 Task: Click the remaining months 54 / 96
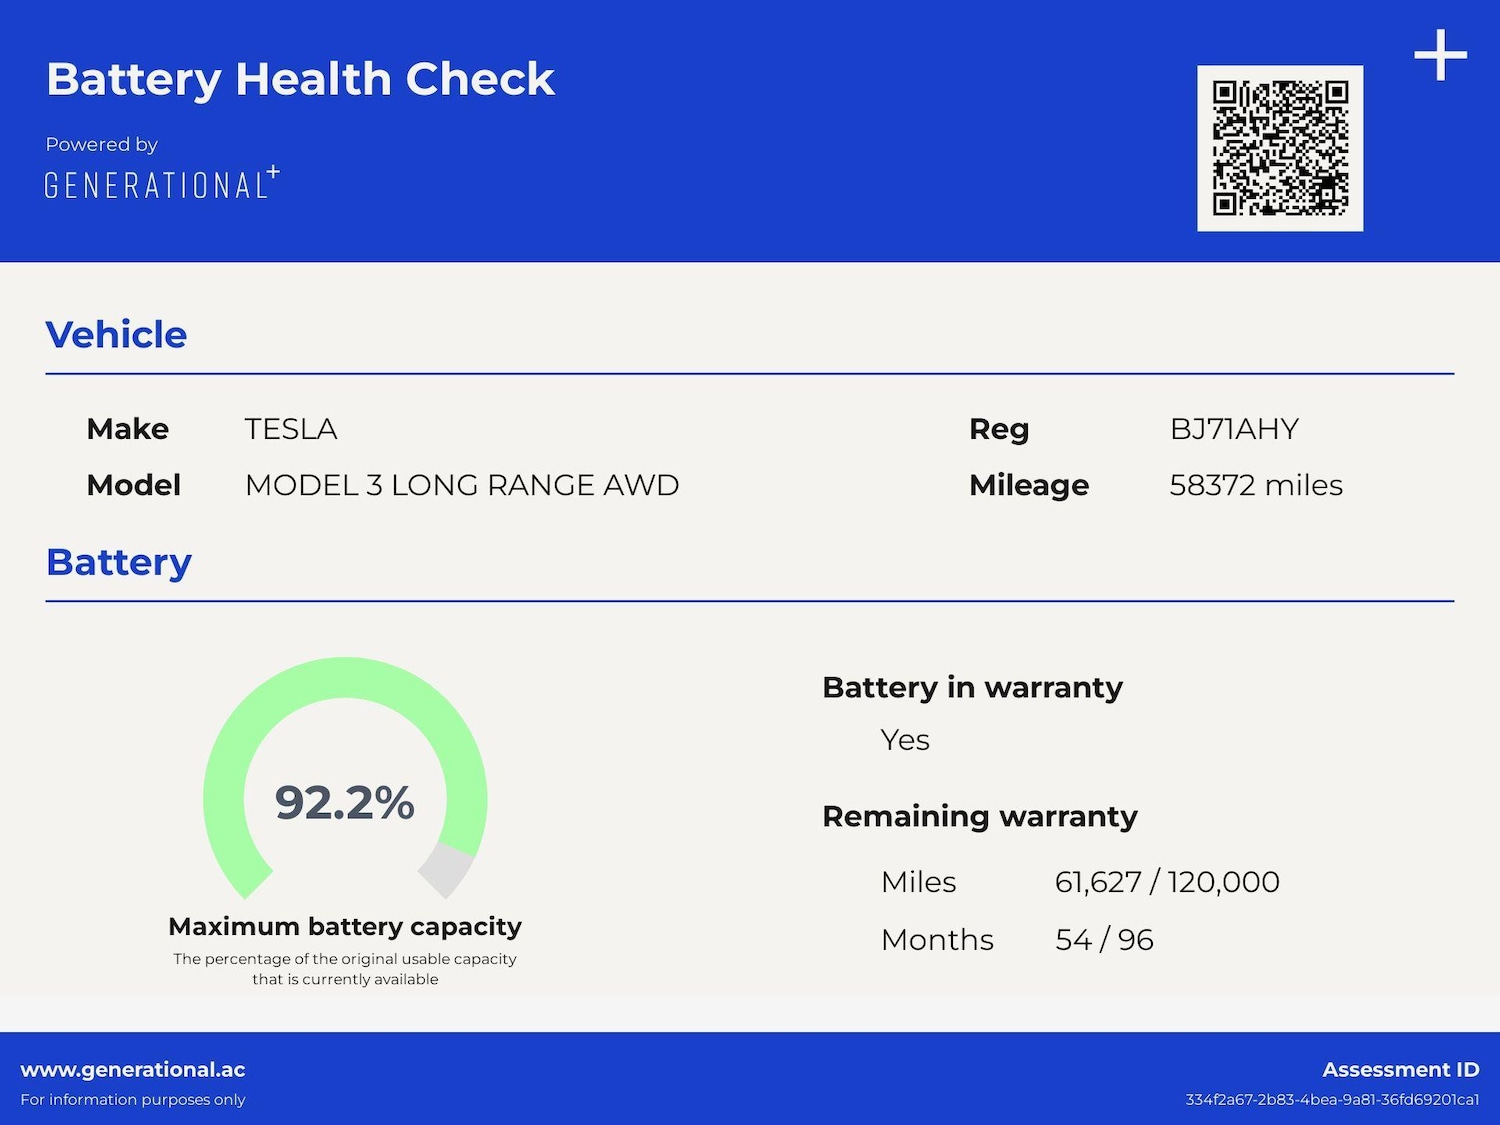point(1104,940)
